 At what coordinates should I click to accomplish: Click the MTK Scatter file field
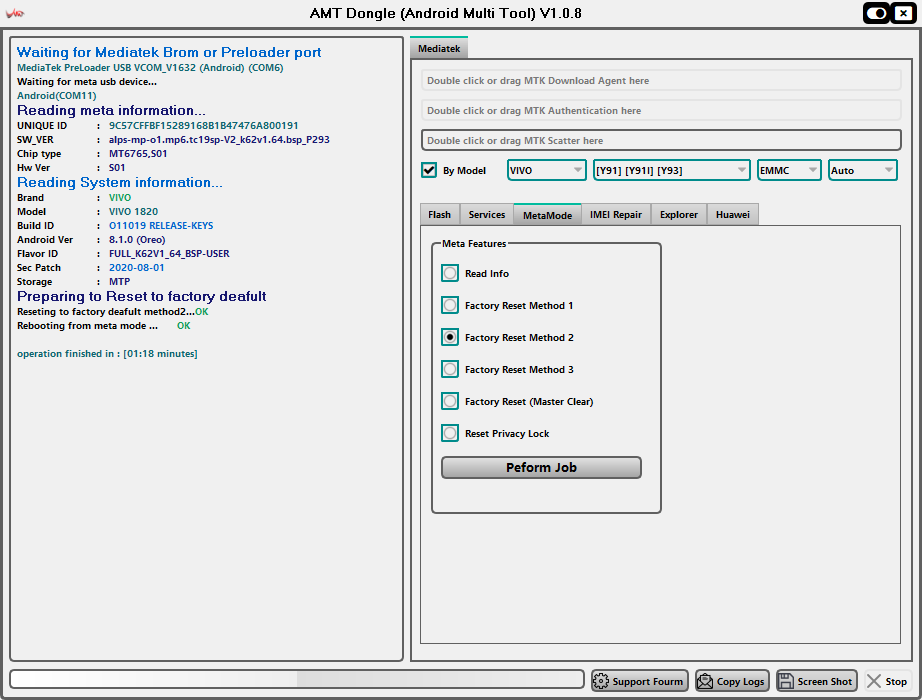pyautogui.click(x=661, y=140)
